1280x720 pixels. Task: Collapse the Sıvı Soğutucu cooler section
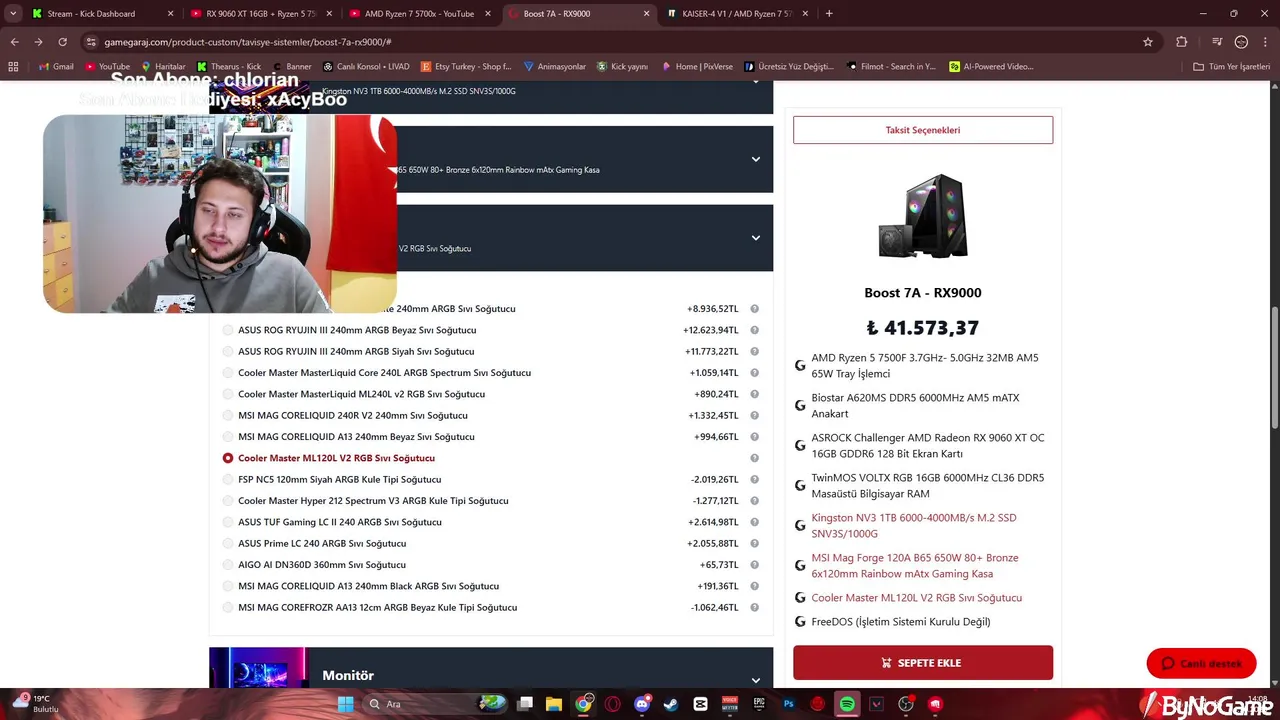pos(756,238)
